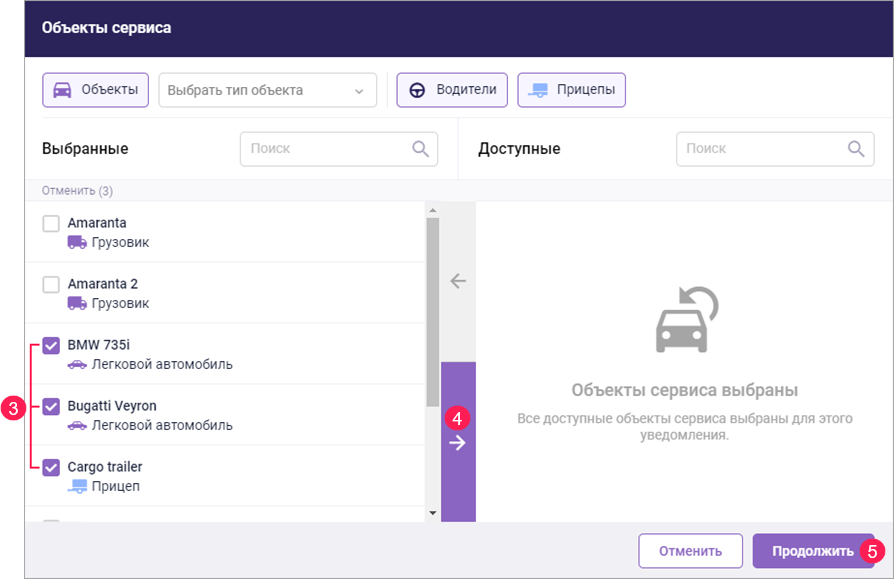Click the search magnifier in the Доступные field
The image size is (894, 579).
pos(856,149)
